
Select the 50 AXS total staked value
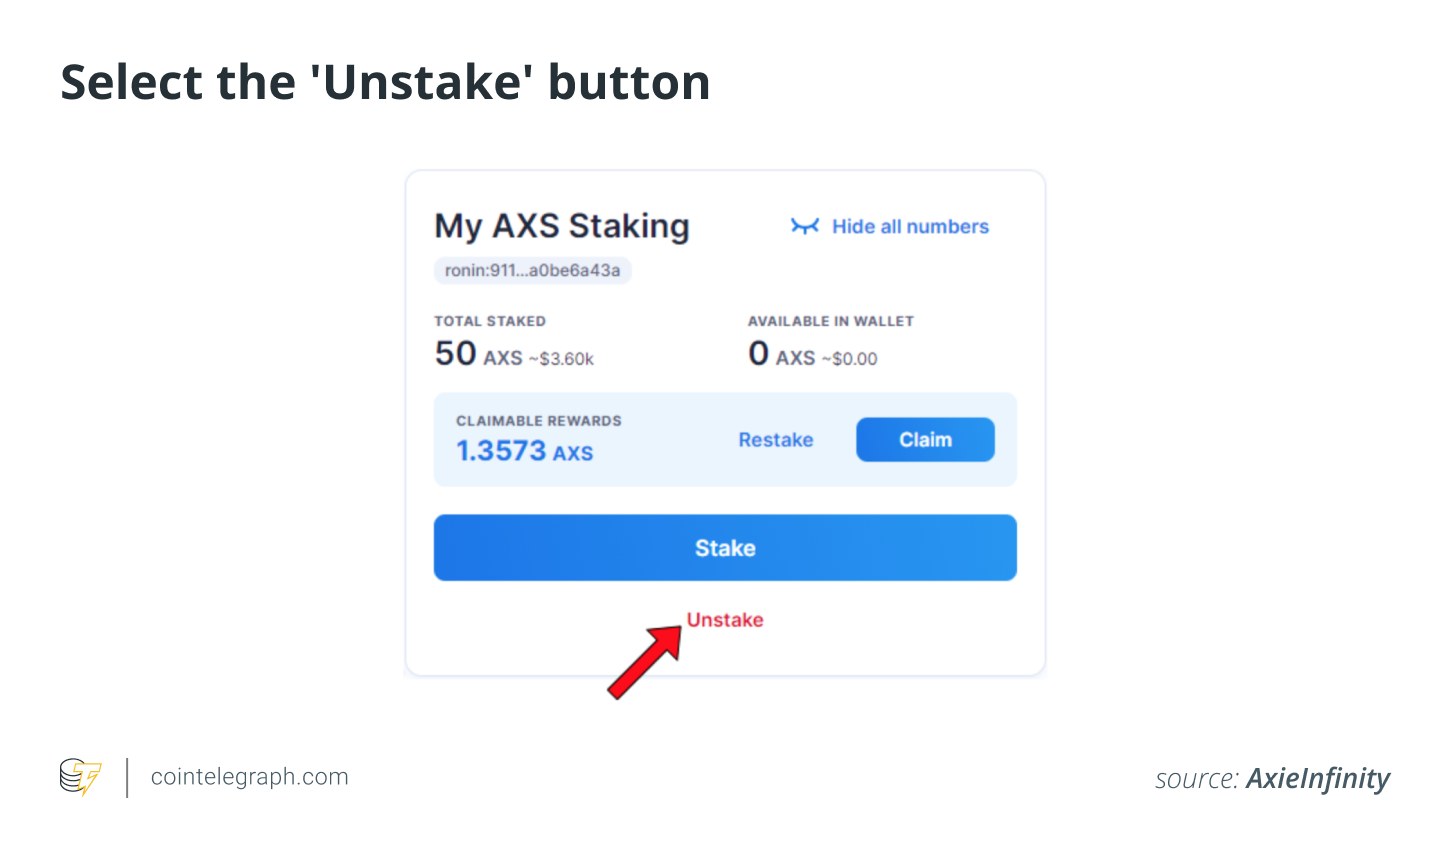coord(479,354)
